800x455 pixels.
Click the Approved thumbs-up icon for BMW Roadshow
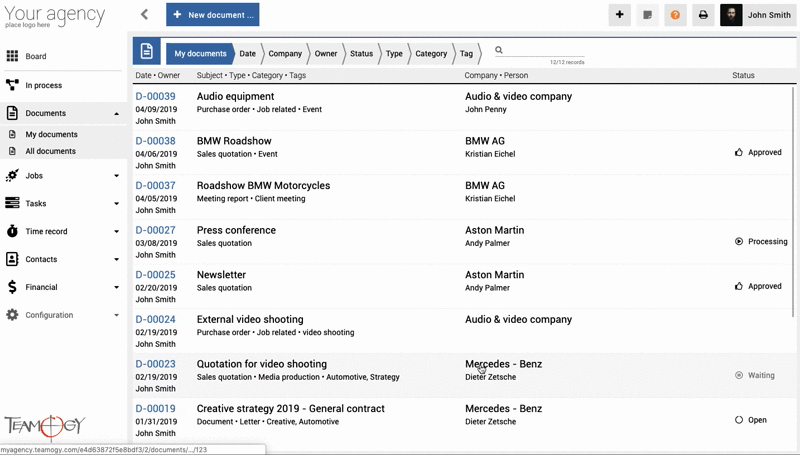click(739, 152)
